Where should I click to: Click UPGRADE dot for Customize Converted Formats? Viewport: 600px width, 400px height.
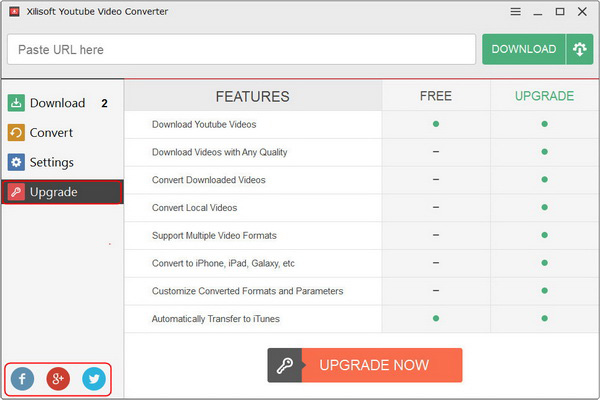pos(545,291)
